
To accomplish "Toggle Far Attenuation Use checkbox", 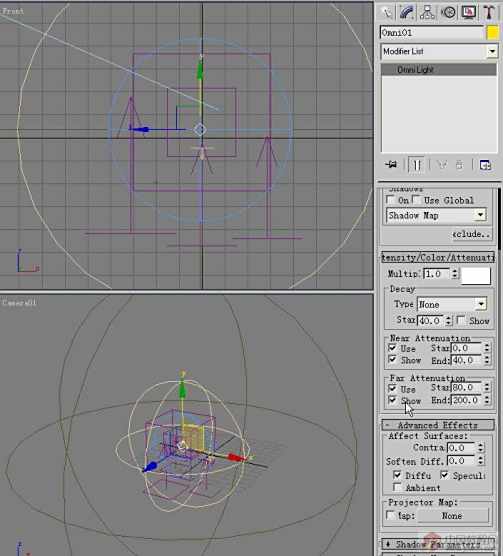I will [x=392, y=388].
